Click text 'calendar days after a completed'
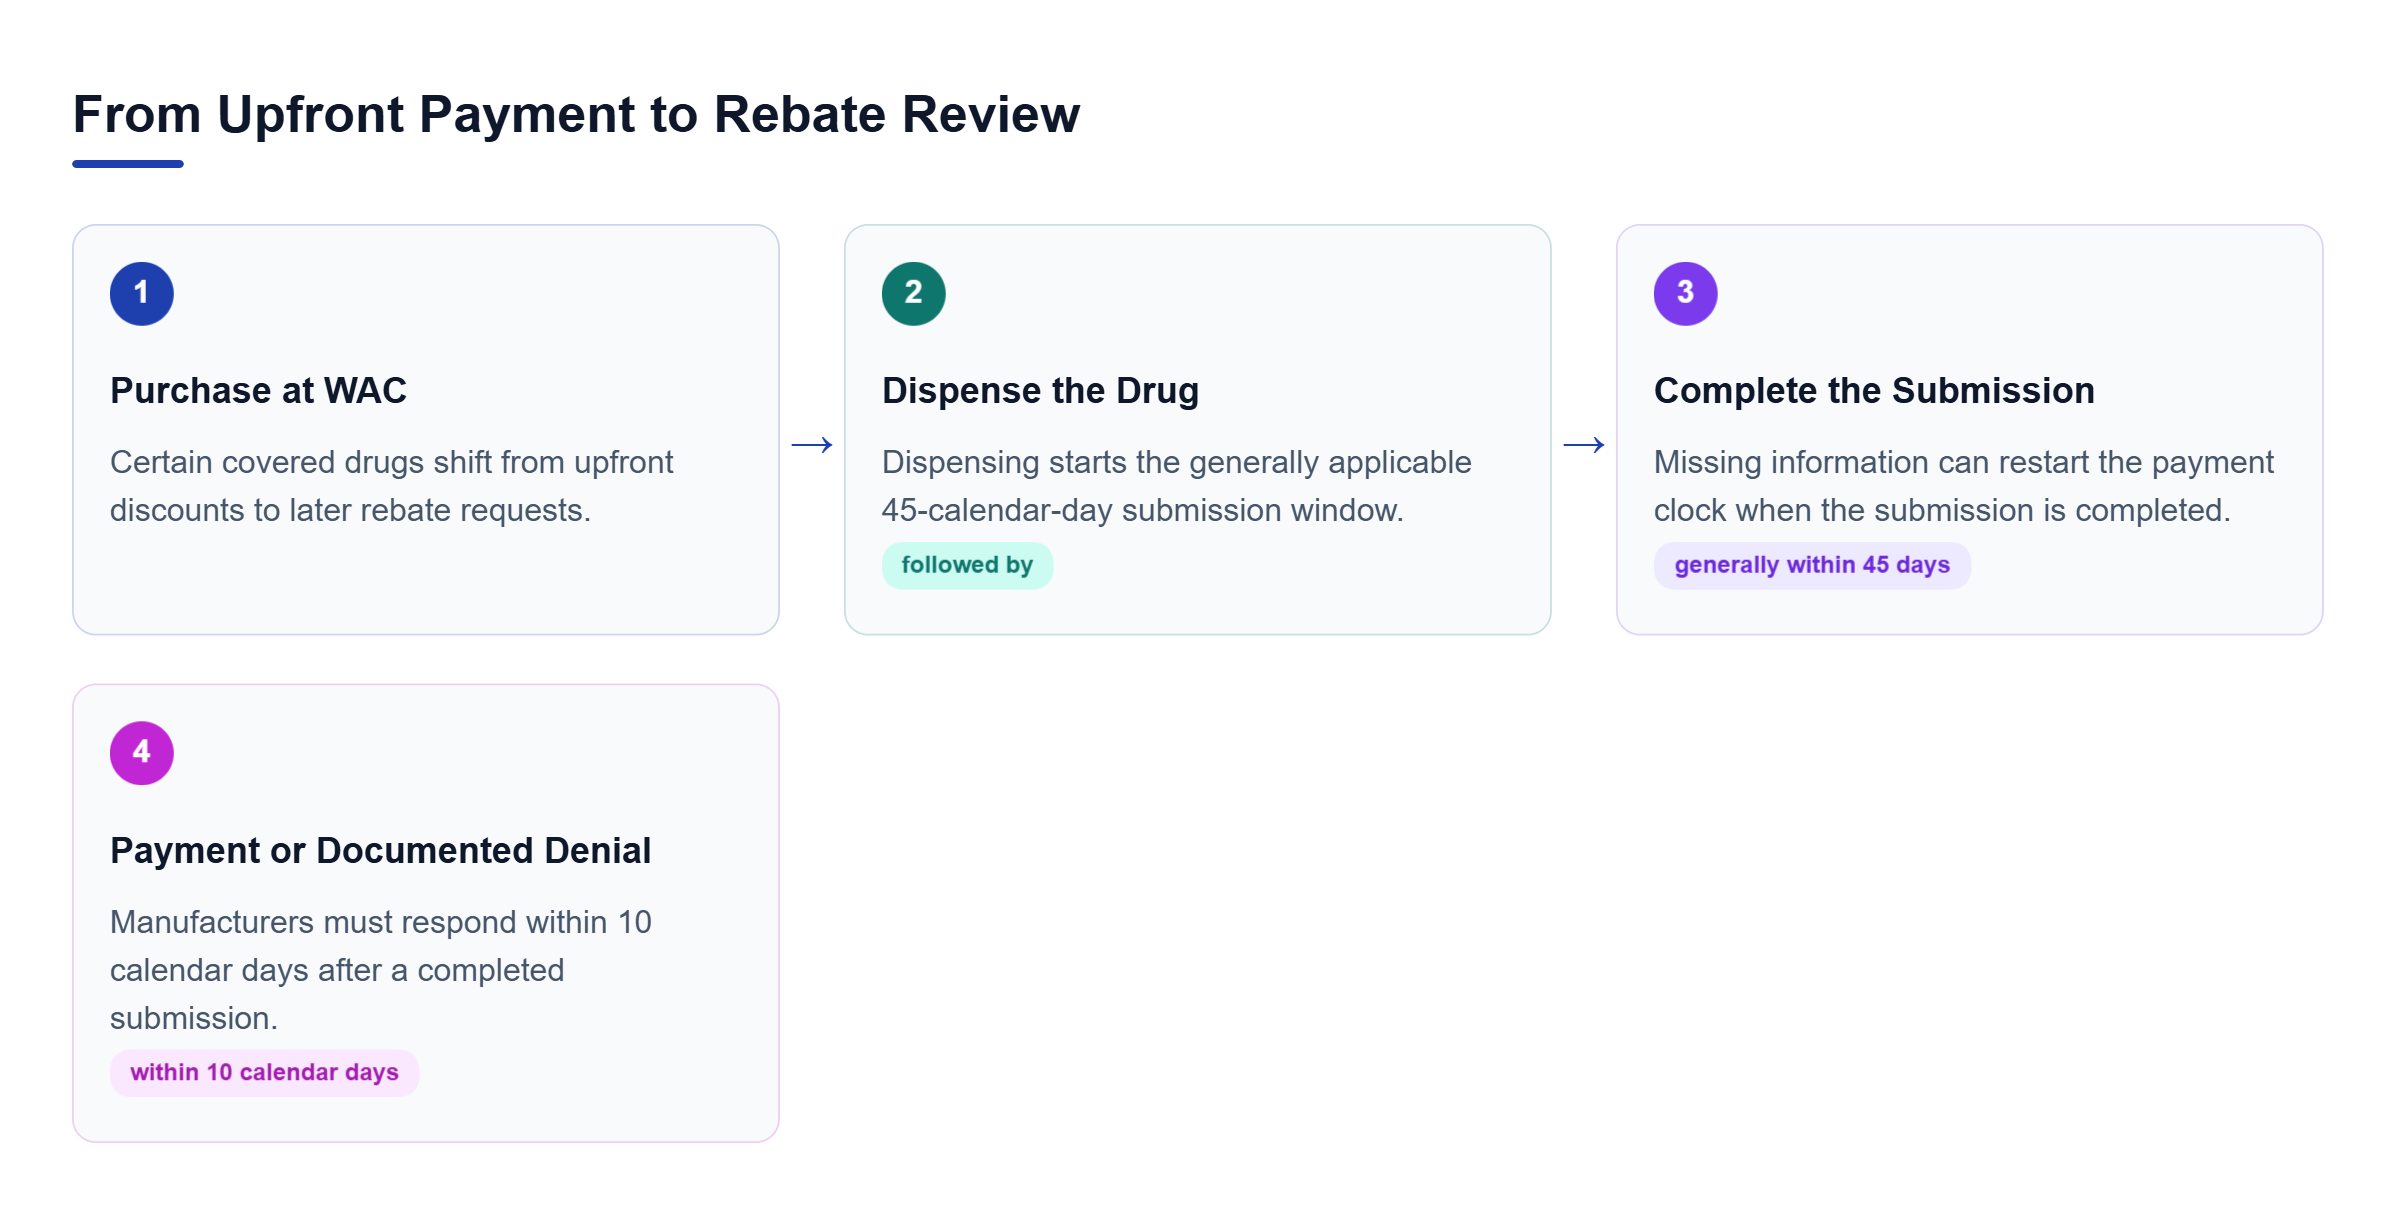2400x1216 pixels. pyautogui.click(x=337, y=970)
